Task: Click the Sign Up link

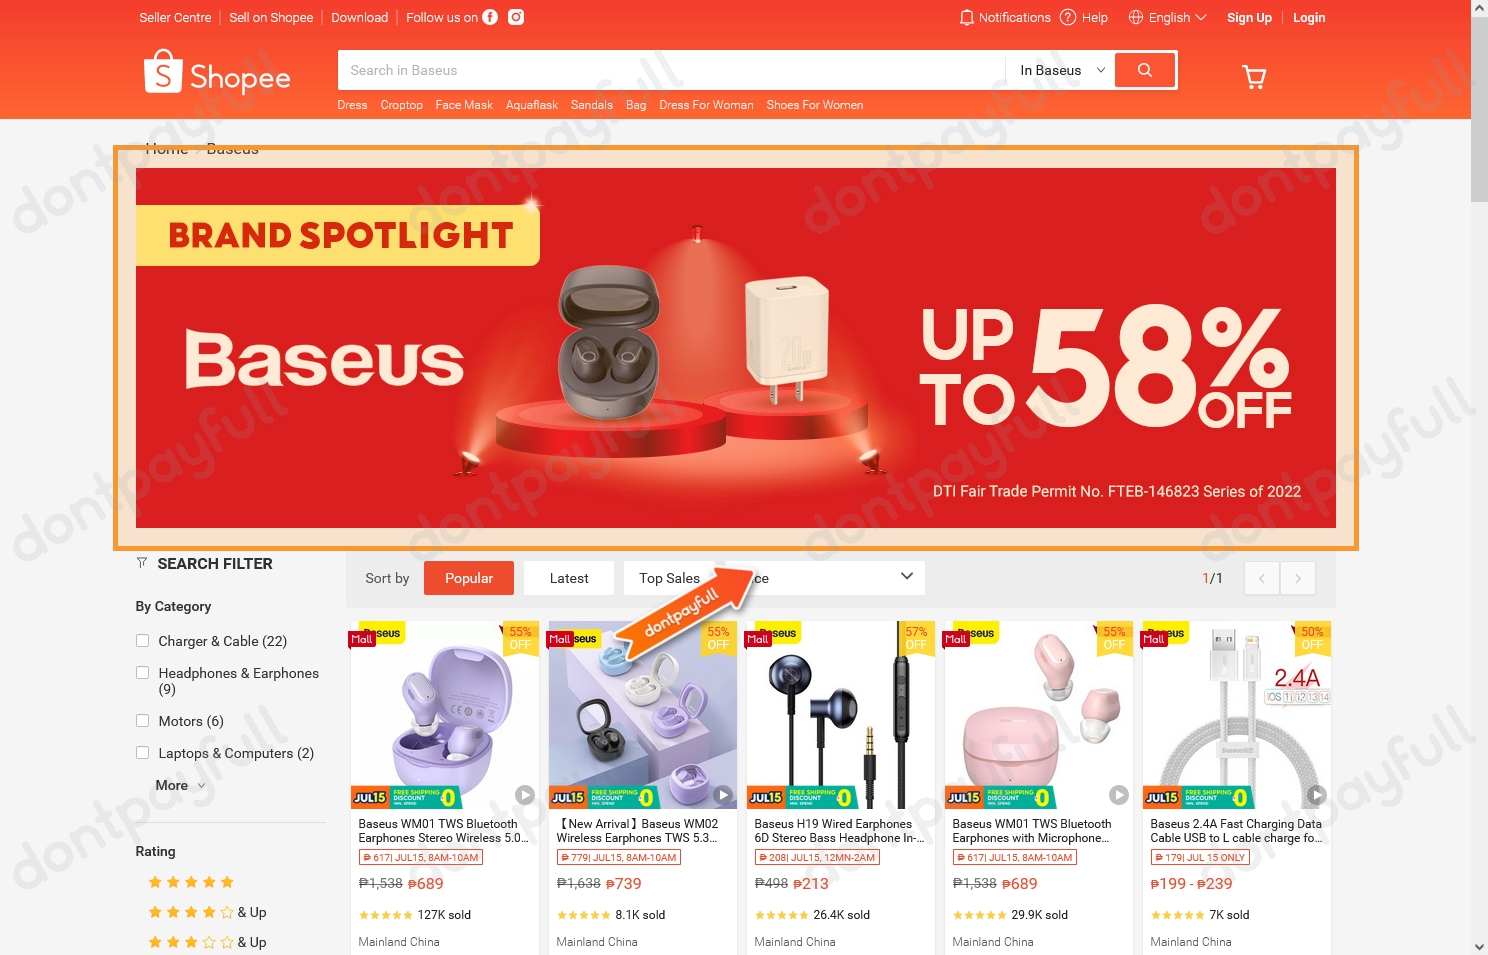Action: (x=1249, y=17)
